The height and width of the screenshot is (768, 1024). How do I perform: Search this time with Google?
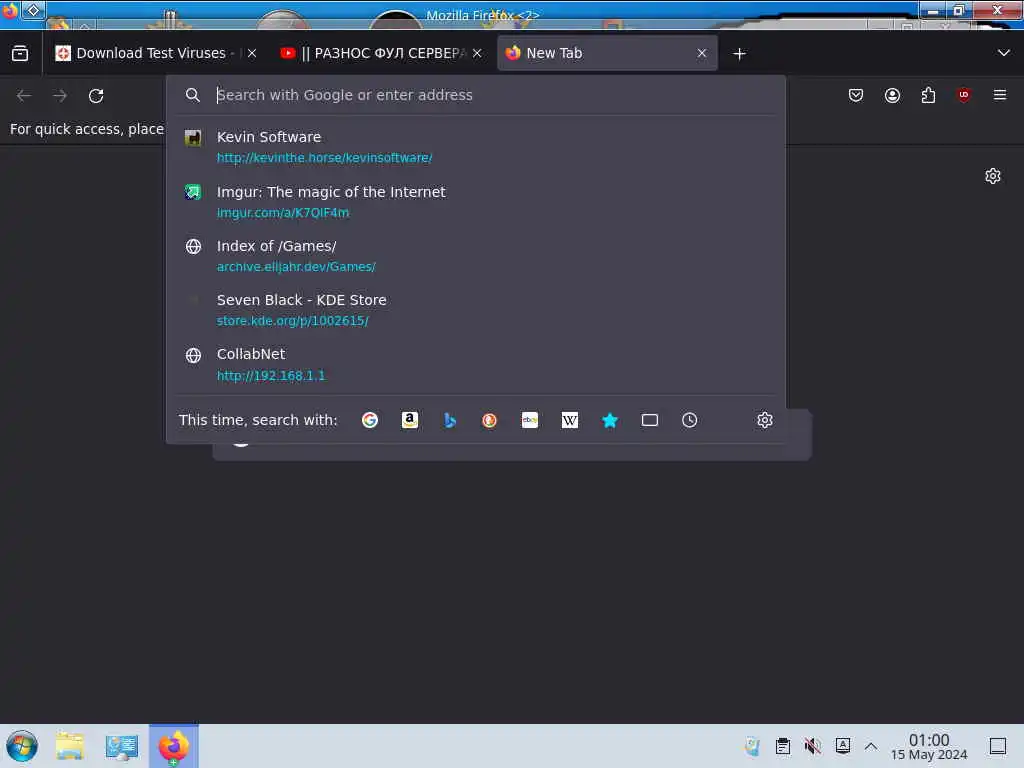coord(370,420)
